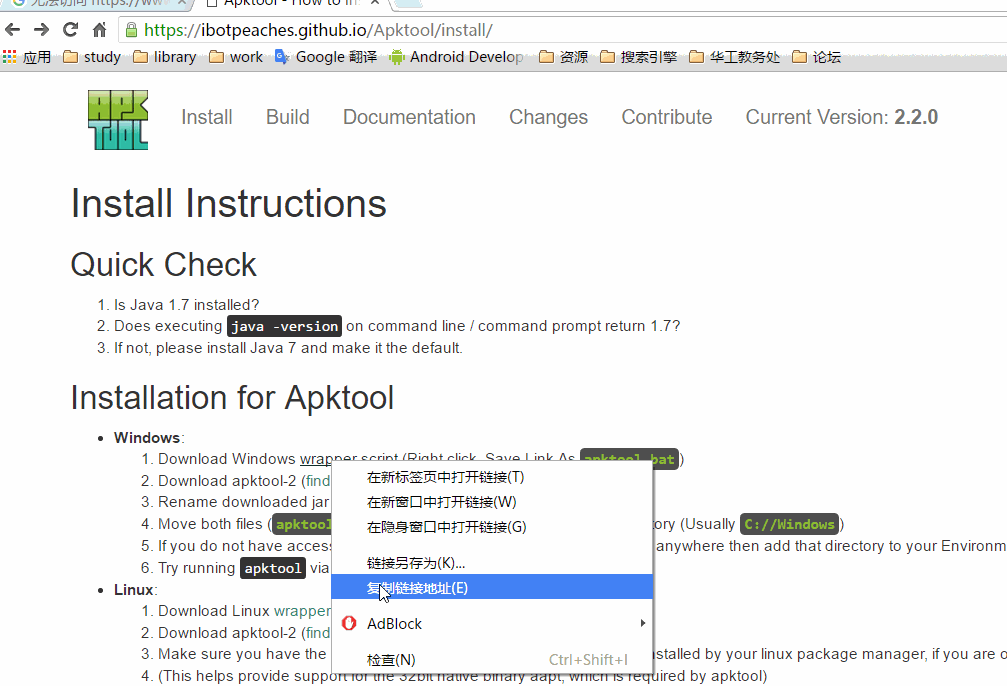Open the 应用 apps grid shortcut
This screenshot has width=1007, height=686.
(x=27, y=57)
